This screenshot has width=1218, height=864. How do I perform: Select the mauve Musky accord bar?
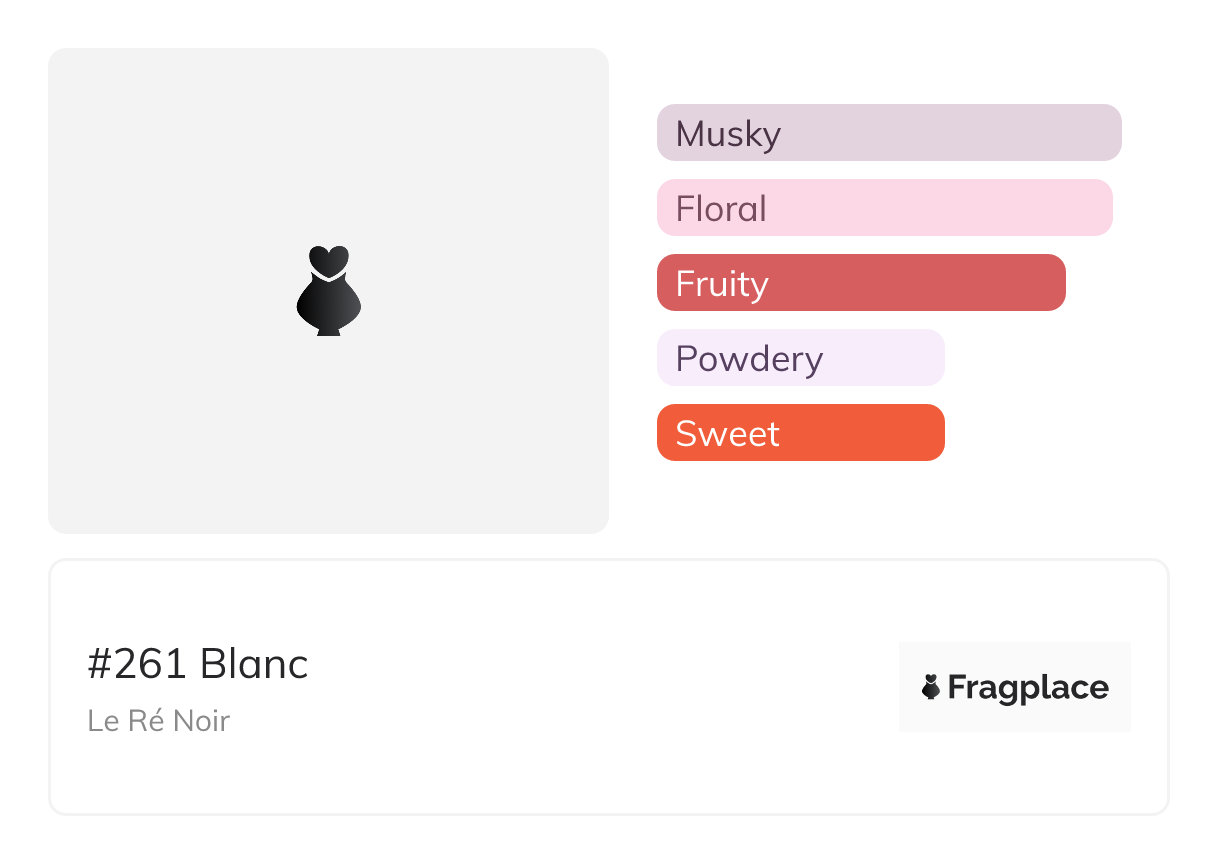889,132
